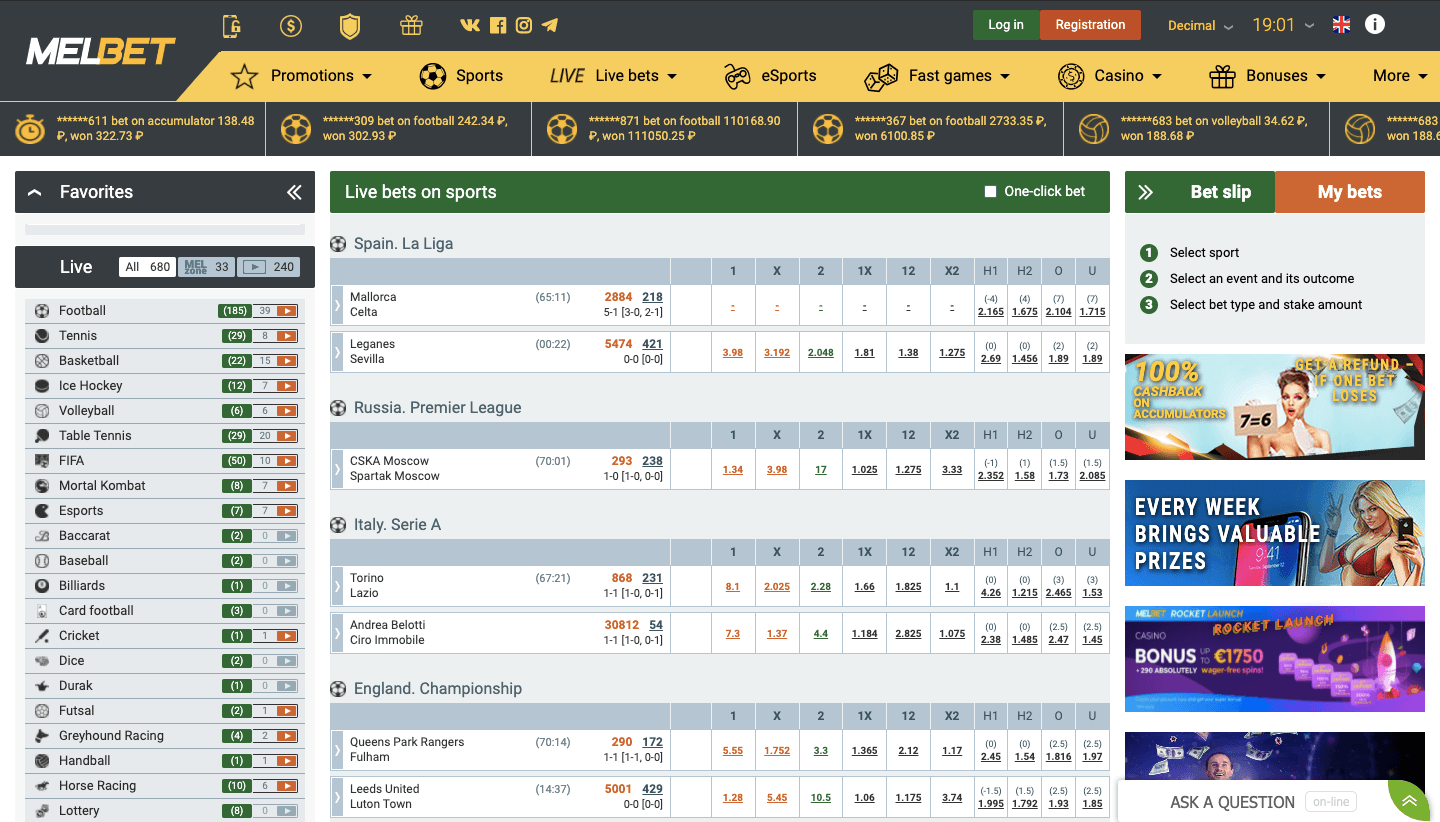Enable the One-click bet checkbox
This screenshot has width=1440, height=822.
coord(990,192)
